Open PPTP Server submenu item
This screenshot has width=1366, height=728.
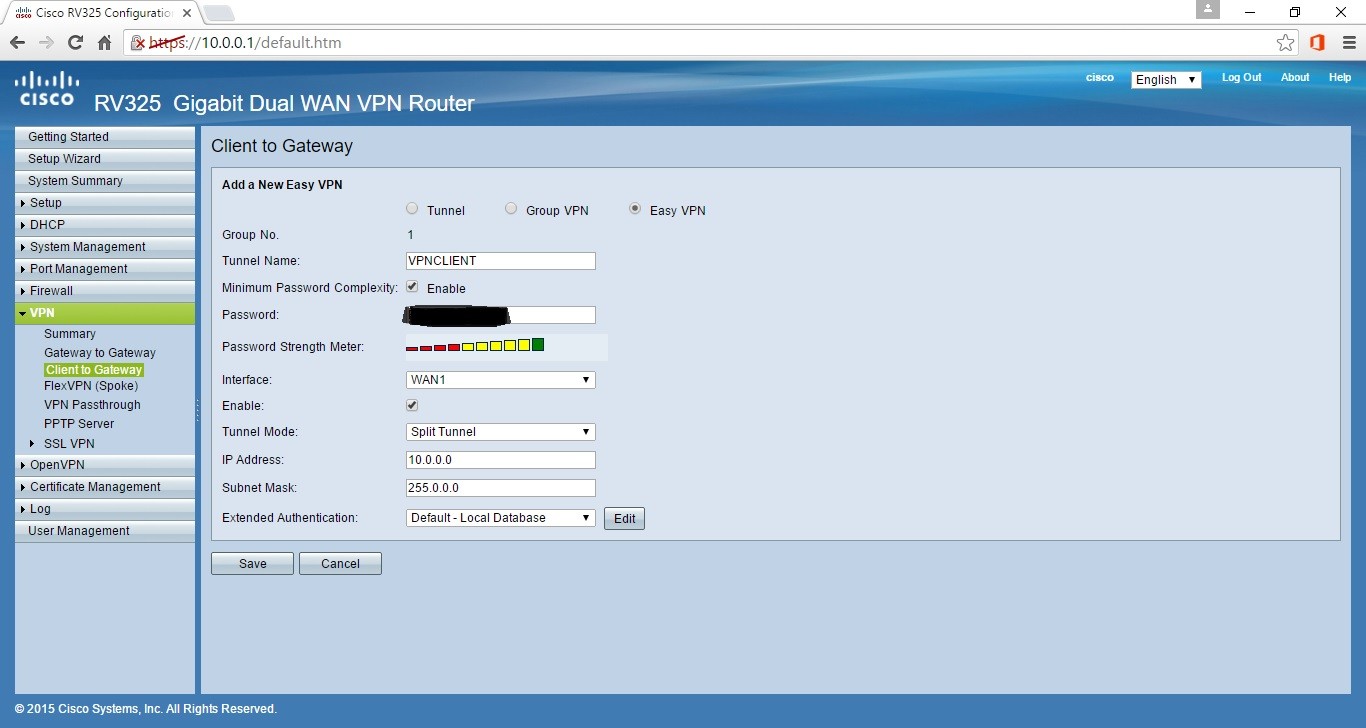pos(79,424)
